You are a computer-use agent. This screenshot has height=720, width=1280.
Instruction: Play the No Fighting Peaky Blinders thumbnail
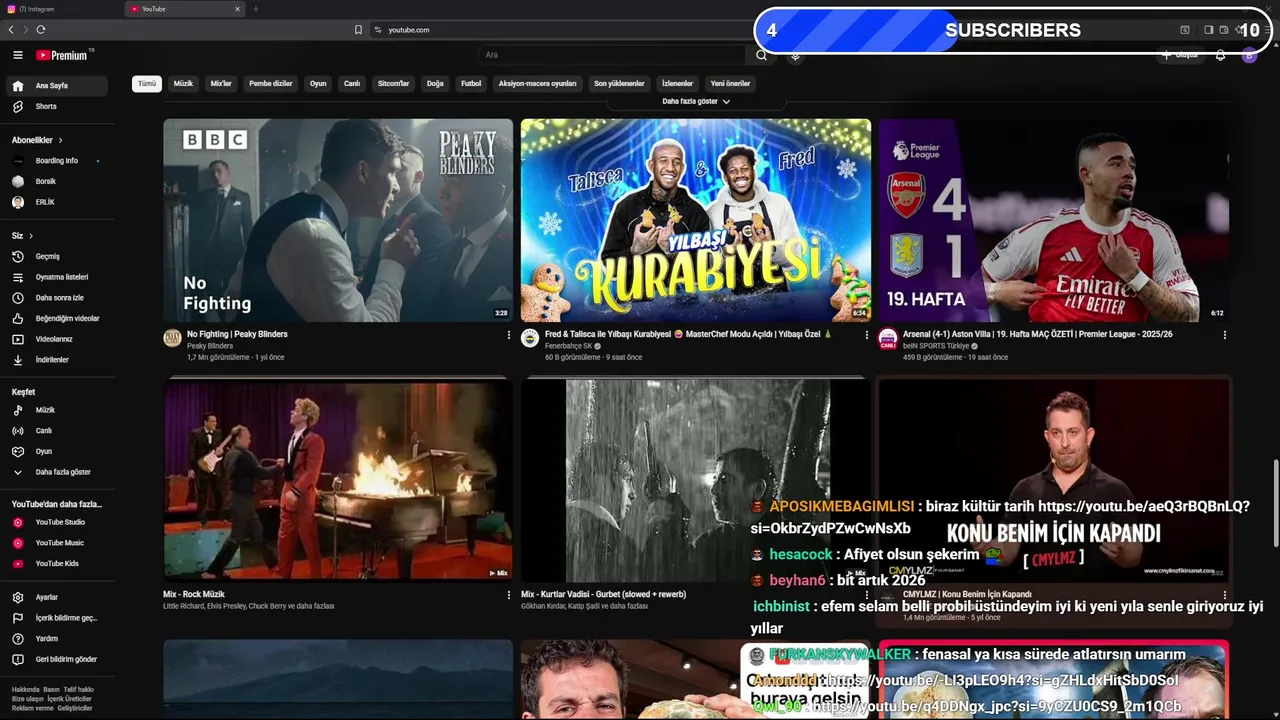[338, 220]
